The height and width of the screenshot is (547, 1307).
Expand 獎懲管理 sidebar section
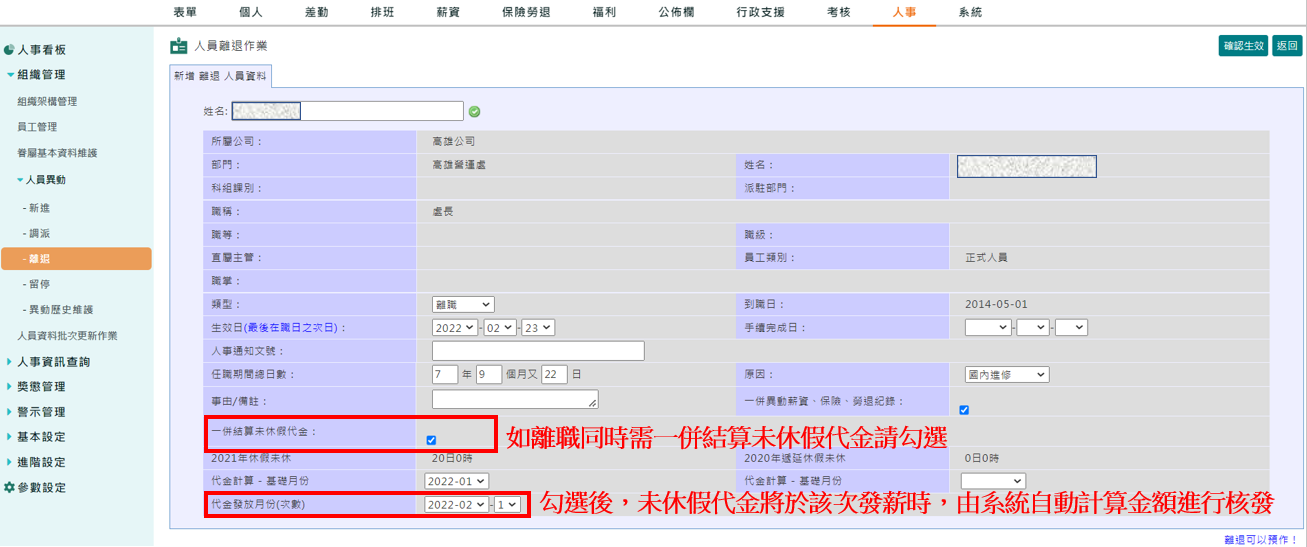pos(36,387)
